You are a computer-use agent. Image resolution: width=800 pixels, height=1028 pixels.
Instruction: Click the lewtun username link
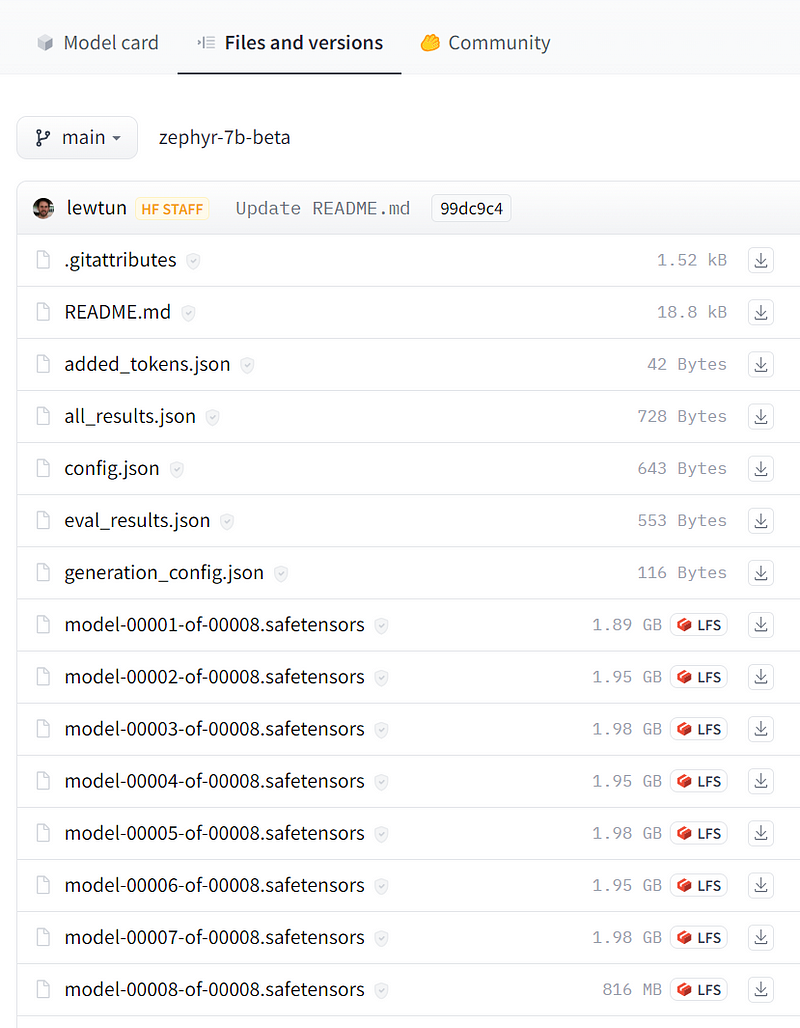click(96, 208)
